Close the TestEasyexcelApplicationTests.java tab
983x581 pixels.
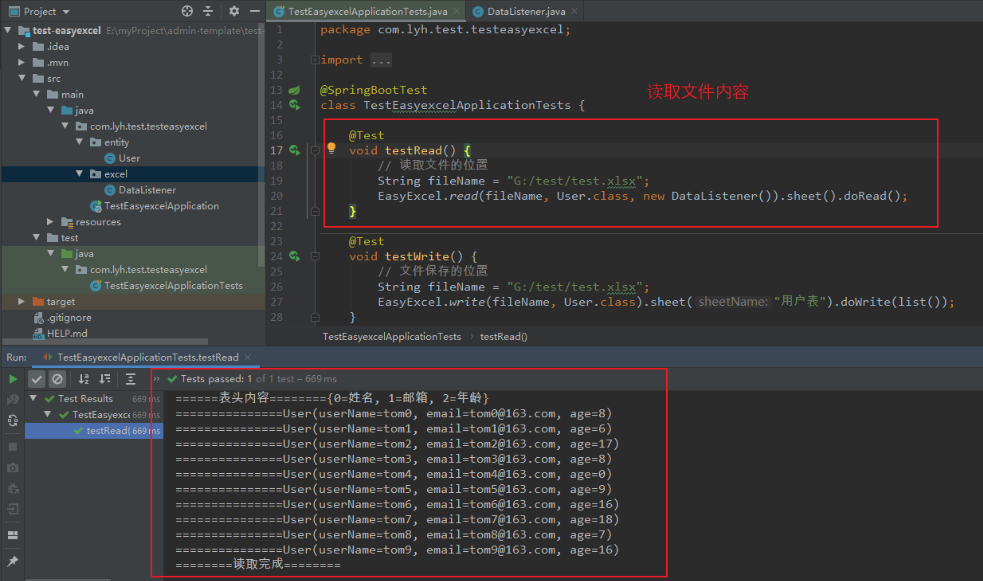pos(456,11)
